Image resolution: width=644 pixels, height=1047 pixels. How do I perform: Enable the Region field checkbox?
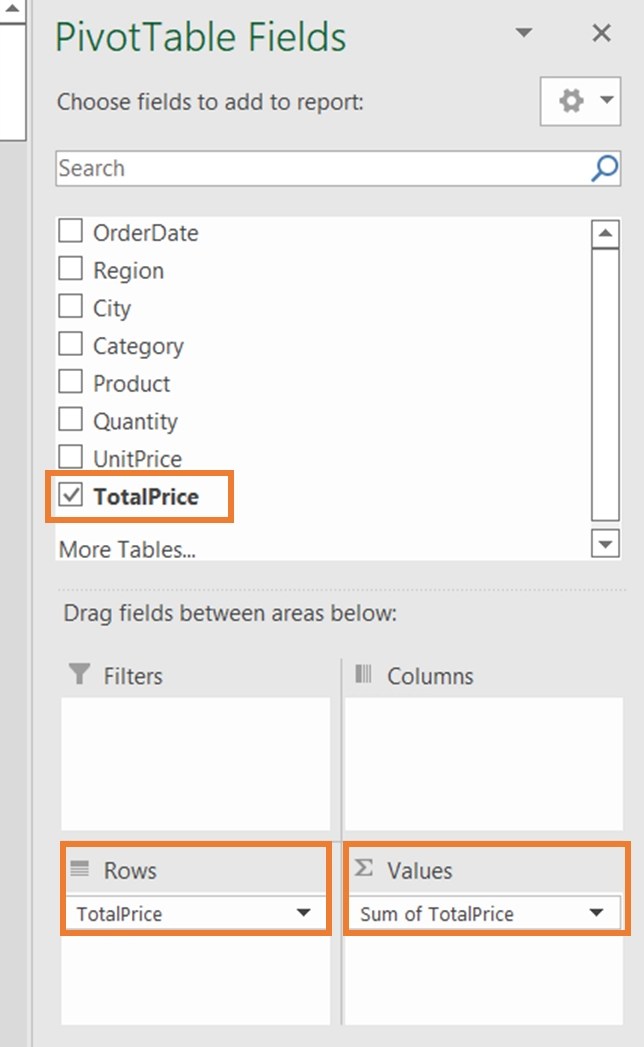[70, 269]
